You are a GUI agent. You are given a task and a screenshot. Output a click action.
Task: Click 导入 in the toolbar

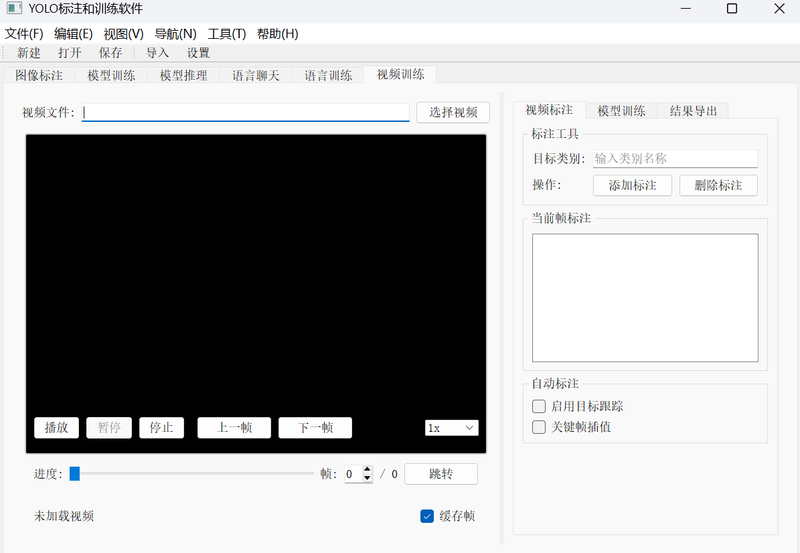tap(157, 53)
